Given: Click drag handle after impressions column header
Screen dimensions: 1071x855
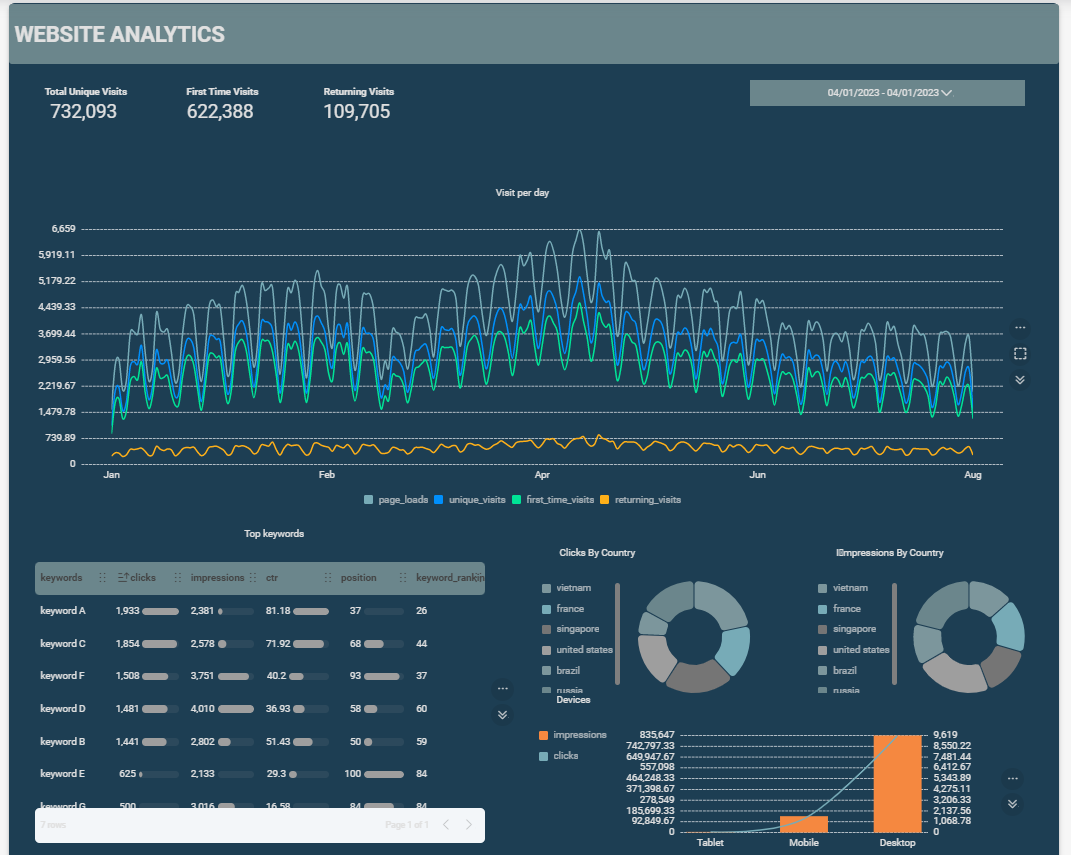Looking at the screenshot, I should [x=253, y=578].
